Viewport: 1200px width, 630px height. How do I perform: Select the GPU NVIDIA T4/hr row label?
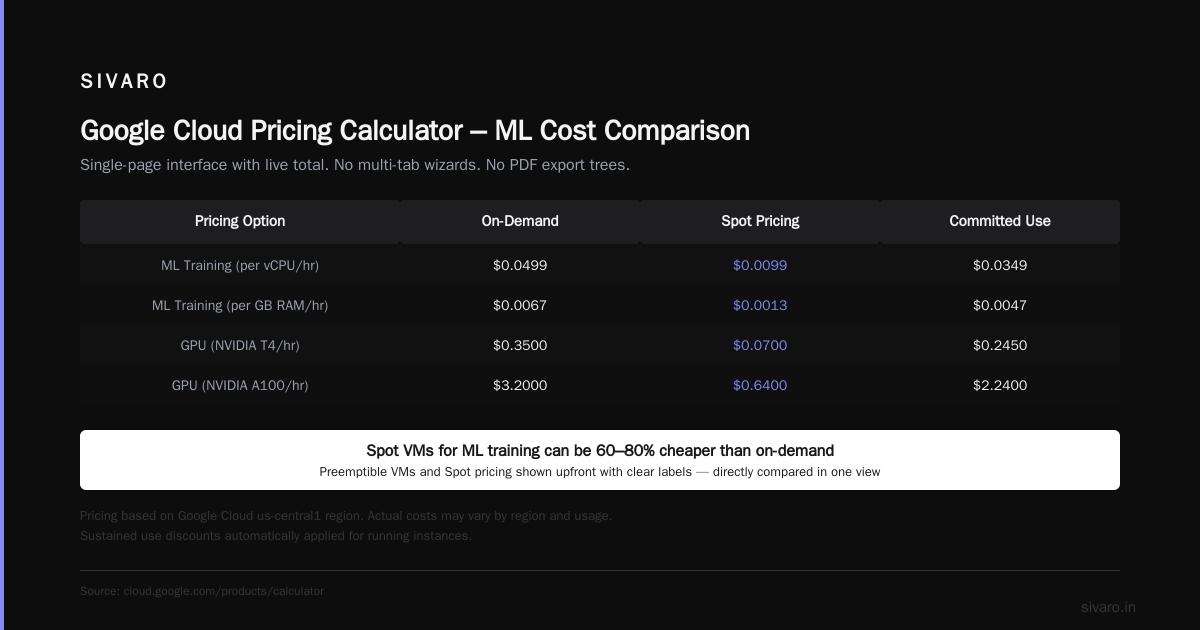click(x=240, y=345)
